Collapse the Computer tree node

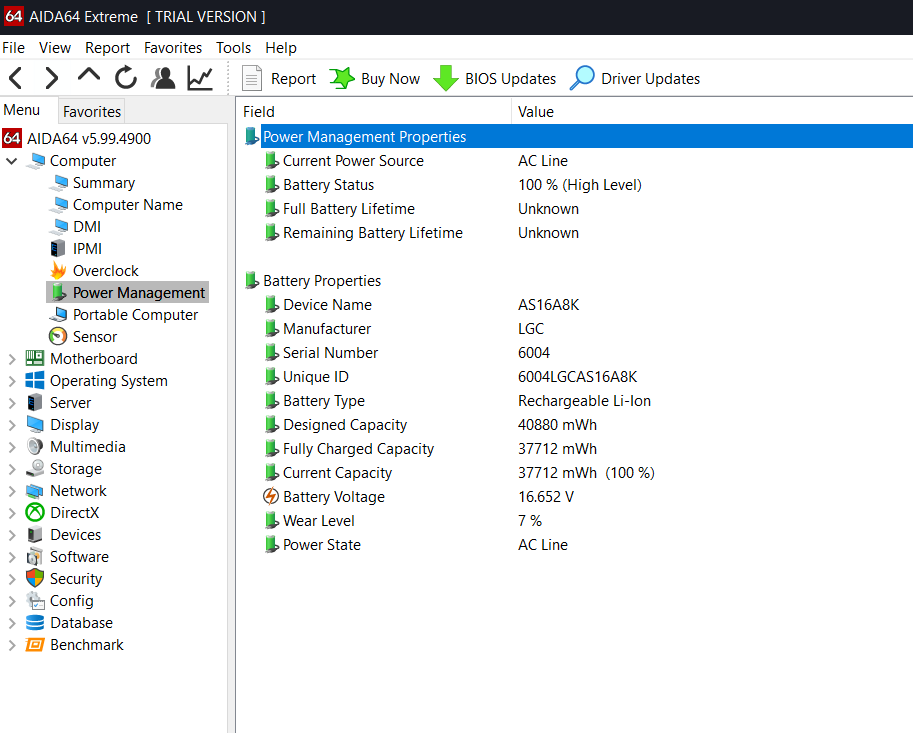tap(12, 161)
